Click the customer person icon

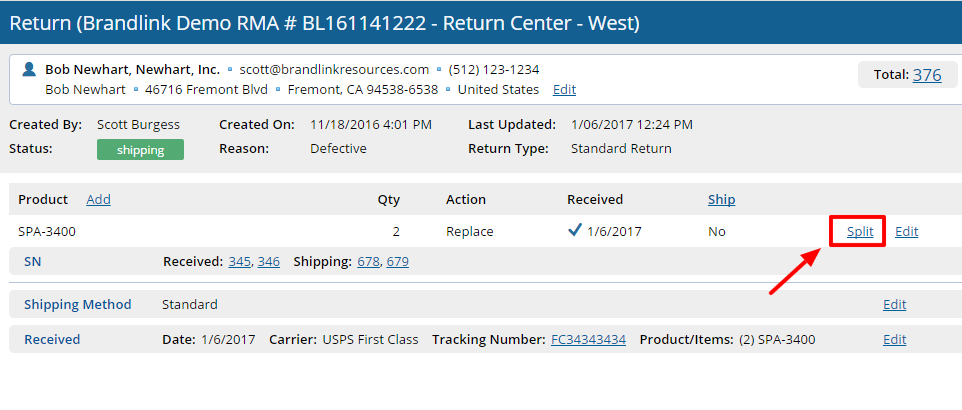point(30,70)
